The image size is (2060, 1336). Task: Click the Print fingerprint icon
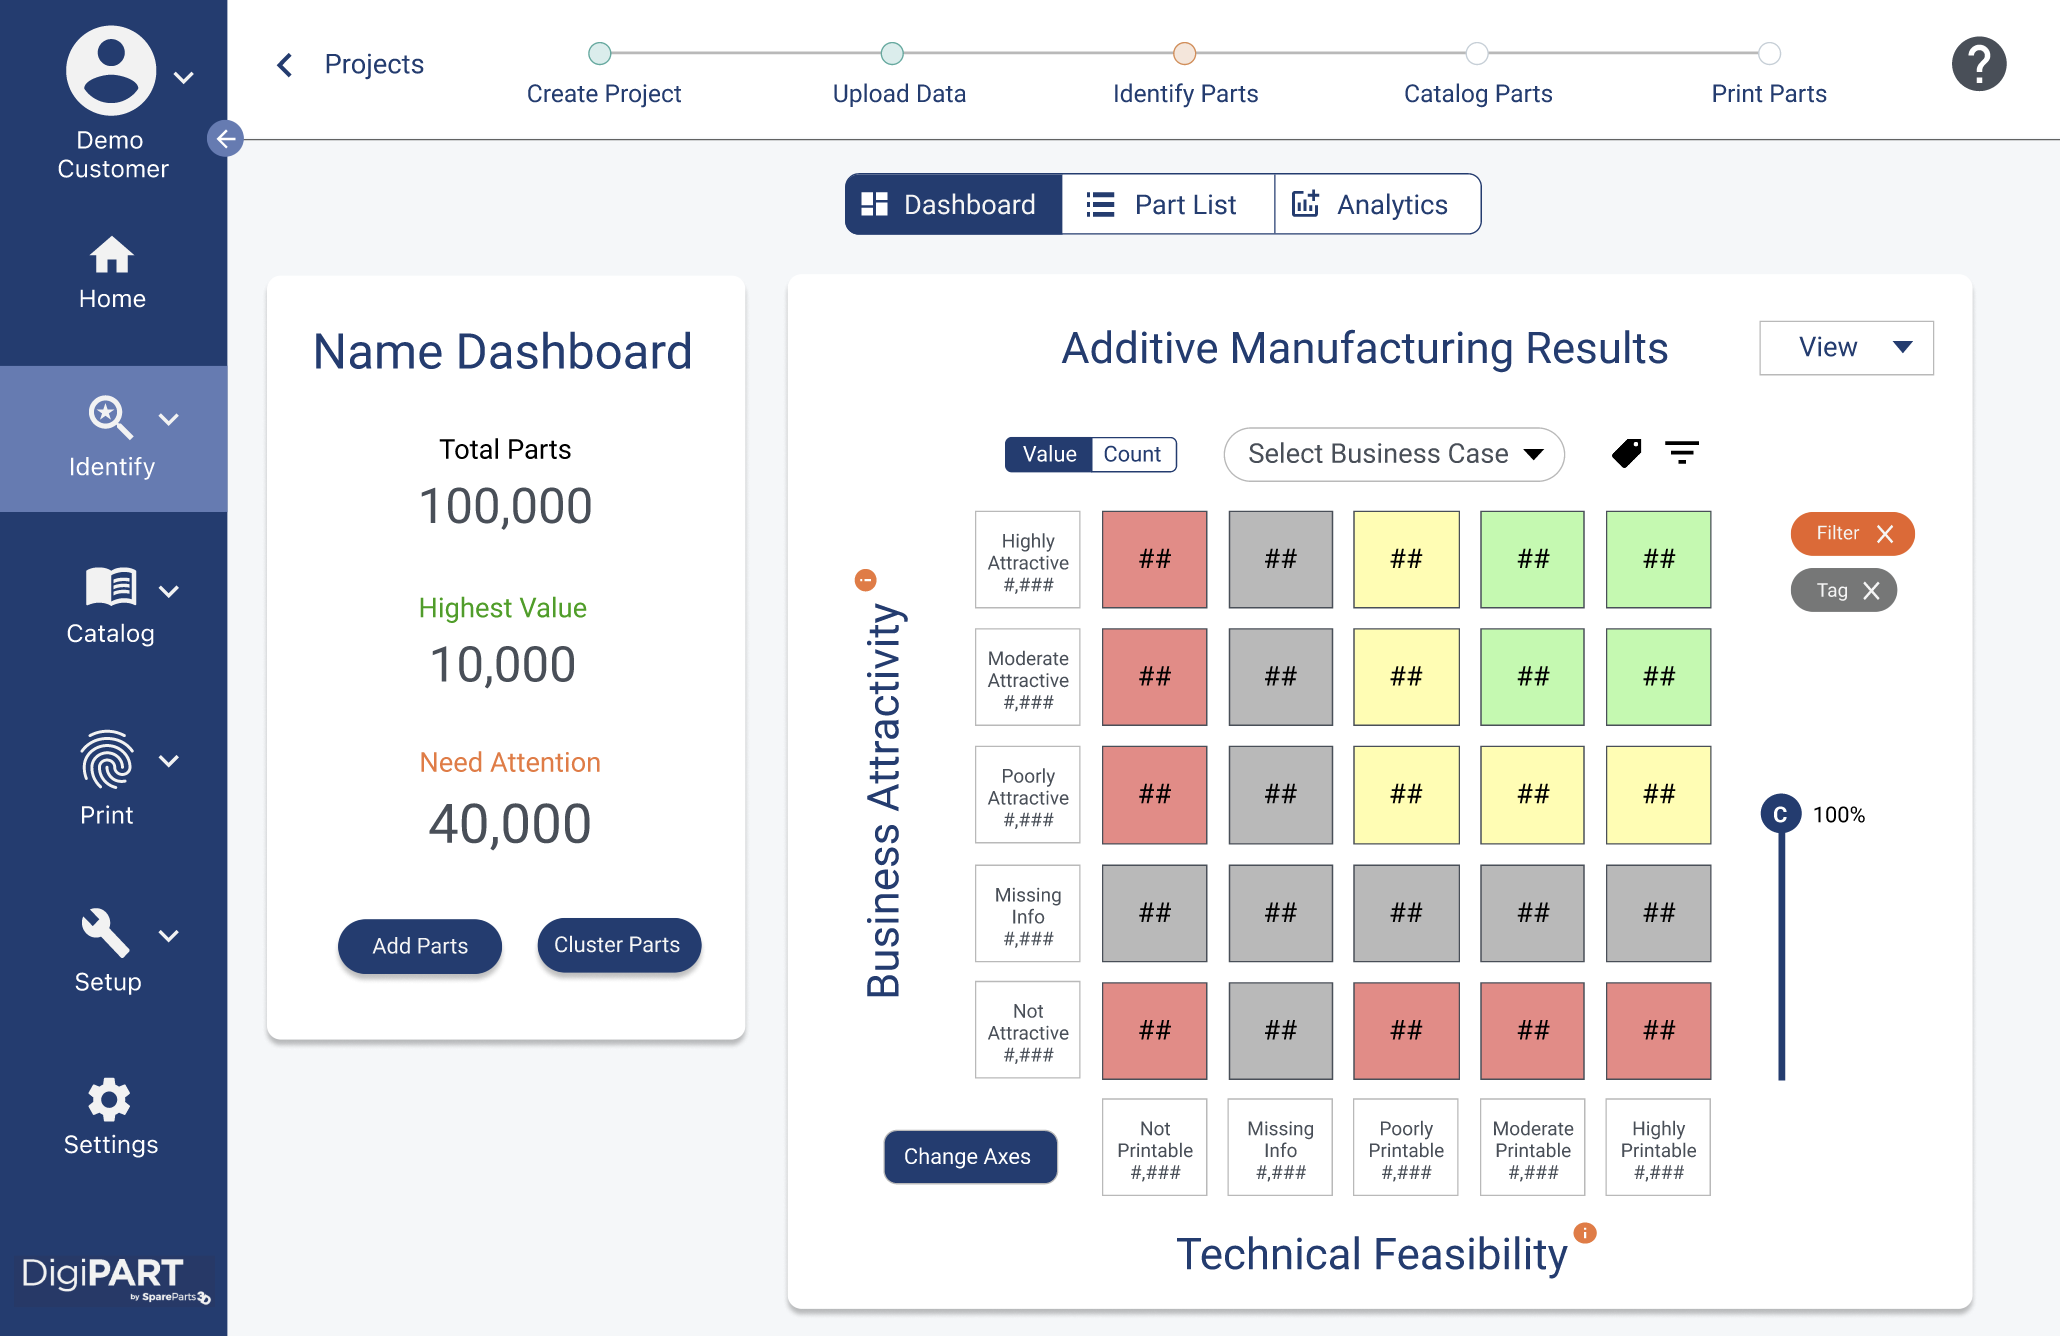point(107,760)
